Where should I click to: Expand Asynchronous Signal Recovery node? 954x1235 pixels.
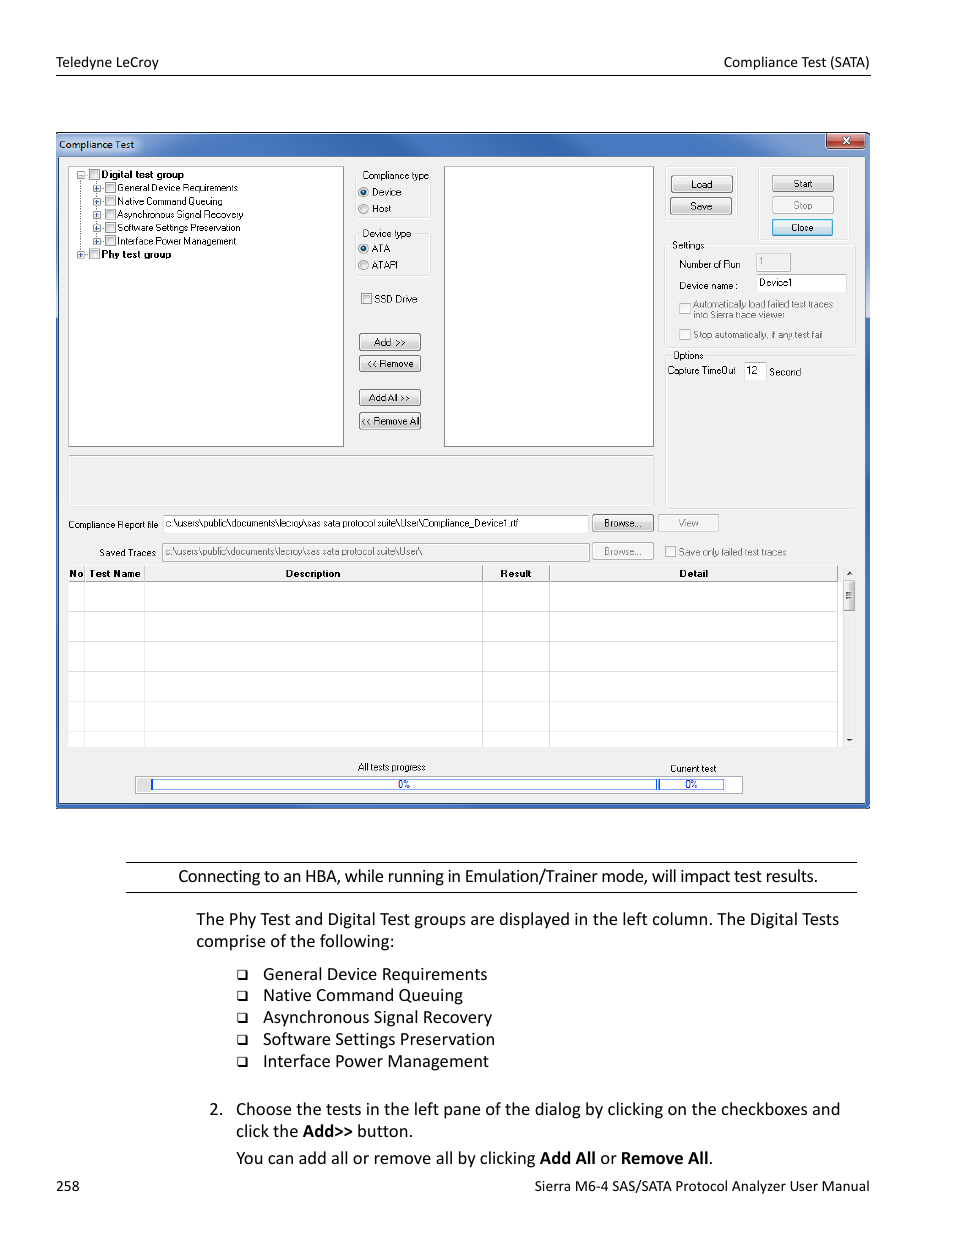(97, 215)
